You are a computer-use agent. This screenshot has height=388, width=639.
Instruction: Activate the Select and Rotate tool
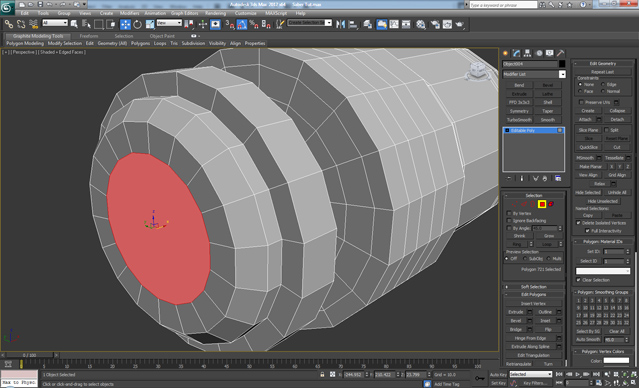click(137, 24)
